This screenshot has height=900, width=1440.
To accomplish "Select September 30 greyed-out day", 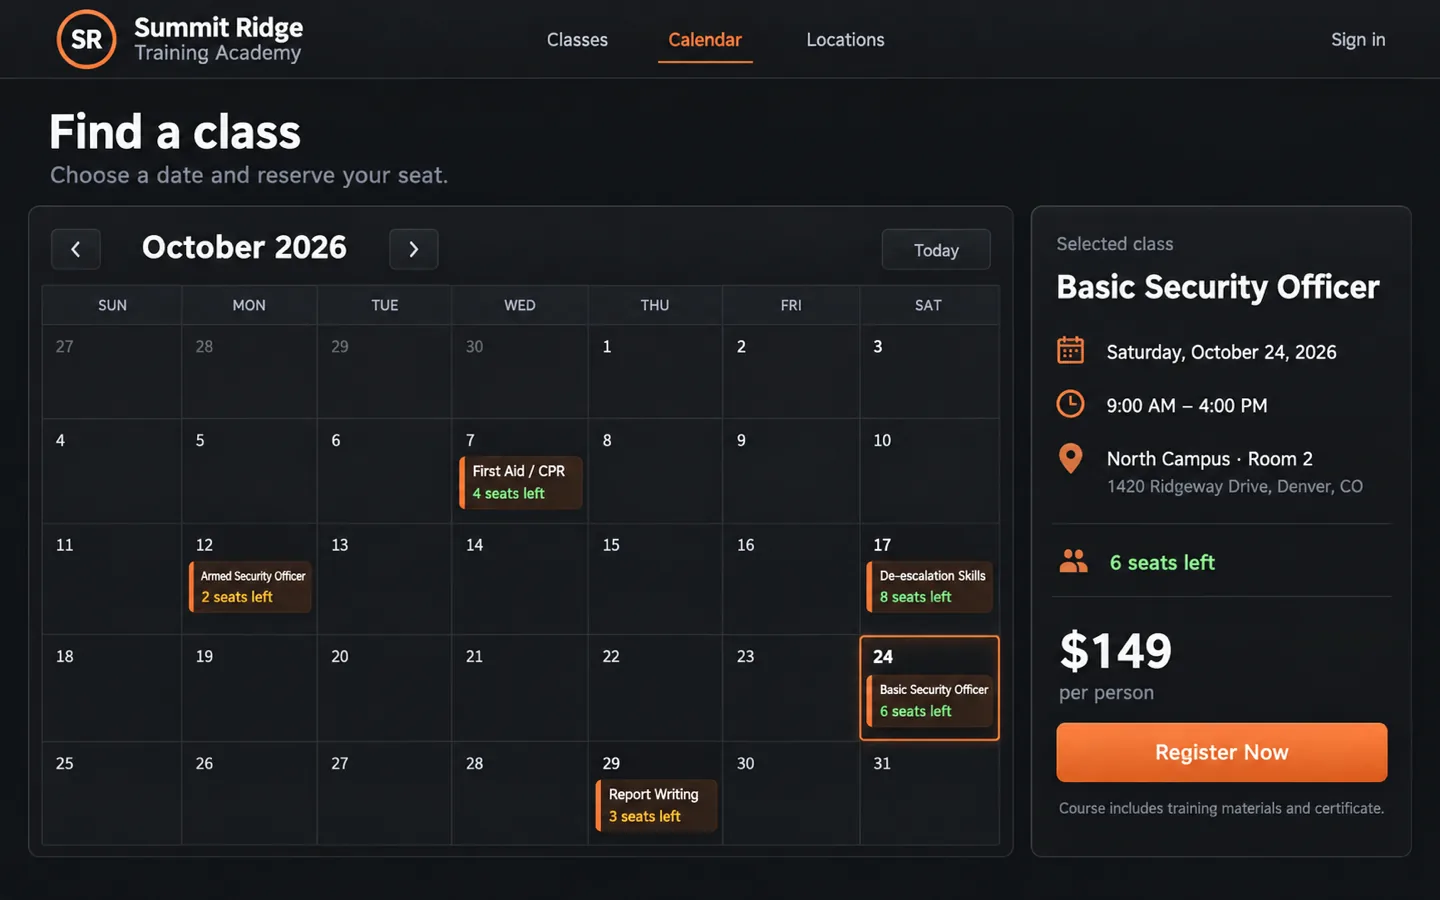I will (x=520, y=371).
